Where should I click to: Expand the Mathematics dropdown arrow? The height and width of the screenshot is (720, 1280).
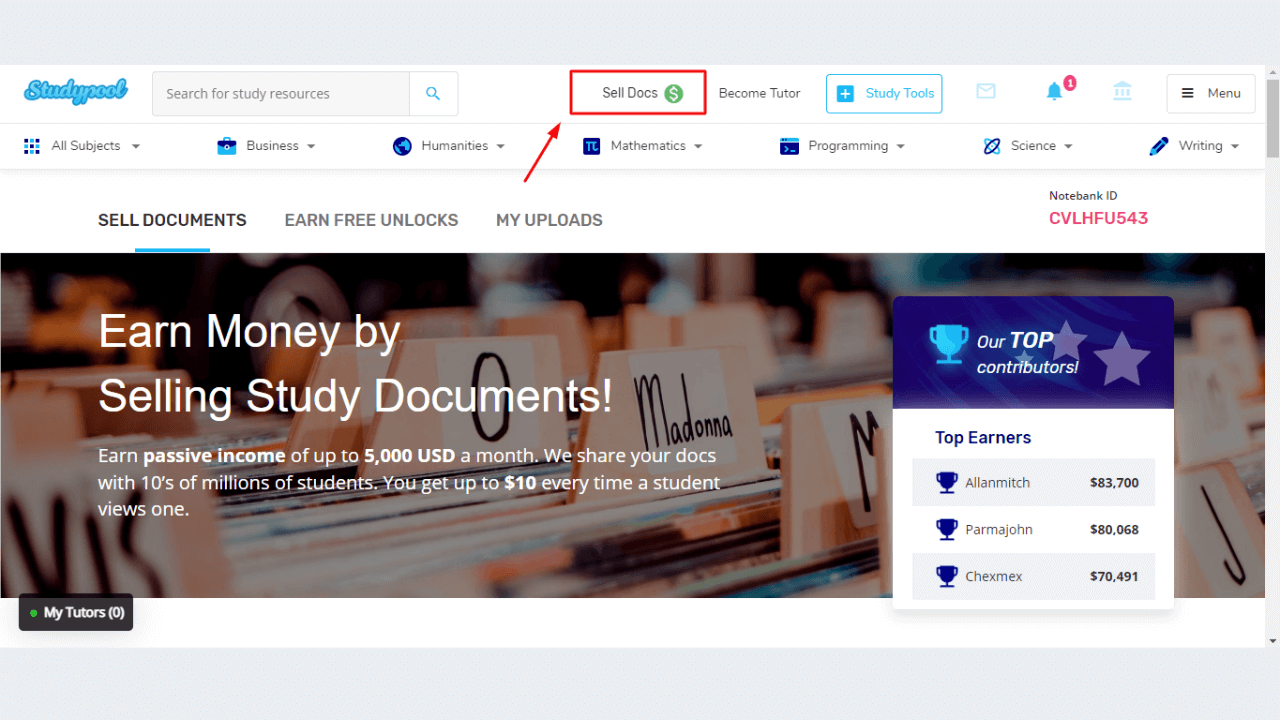[698, 147]
